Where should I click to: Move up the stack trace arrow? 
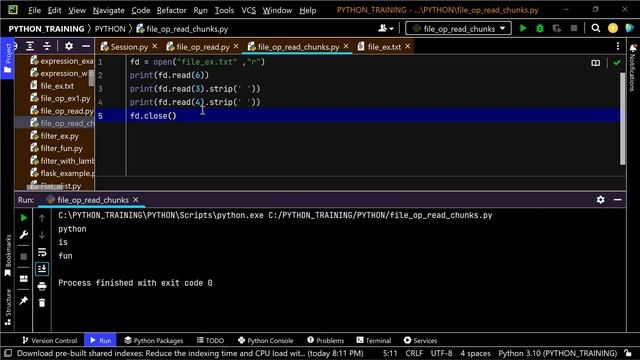(42, 218)
